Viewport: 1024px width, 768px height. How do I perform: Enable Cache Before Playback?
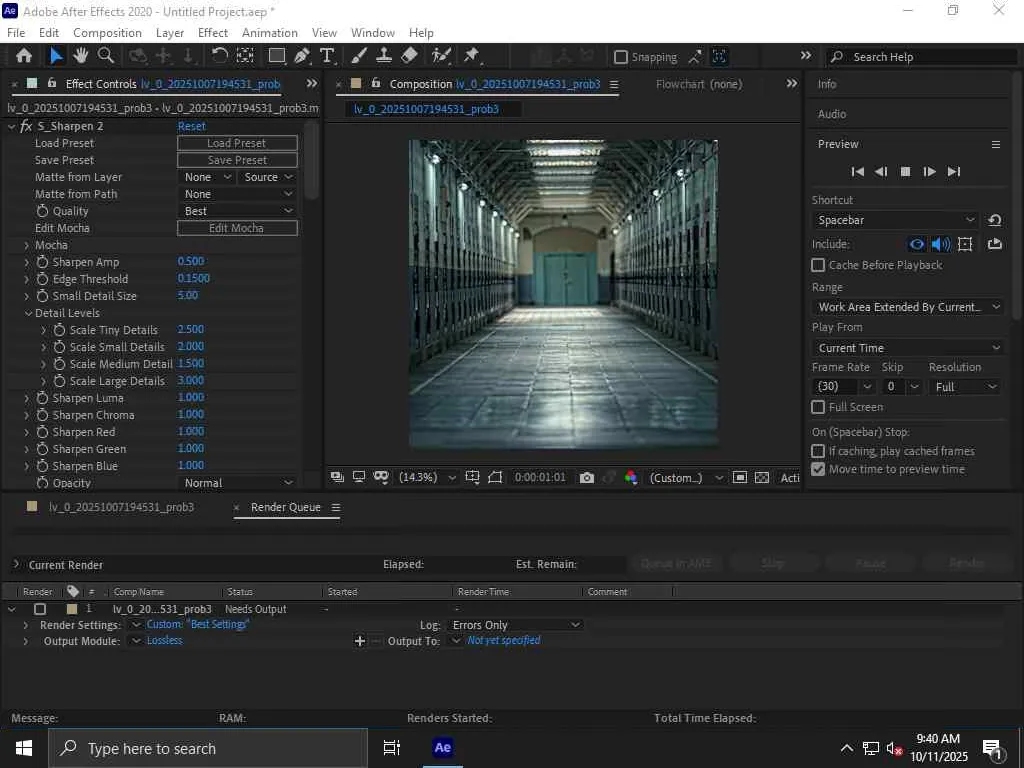coord(818,265)
